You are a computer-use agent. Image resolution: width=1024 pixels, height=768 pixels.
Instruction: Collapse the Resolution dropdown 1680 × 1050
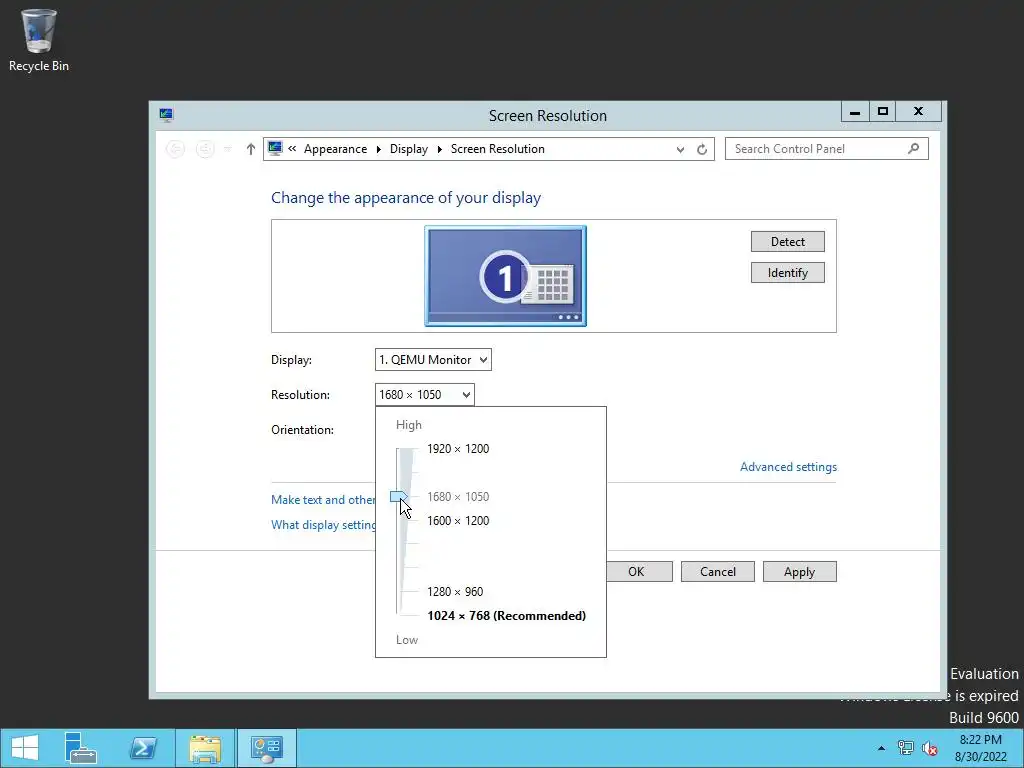[424, 394]
